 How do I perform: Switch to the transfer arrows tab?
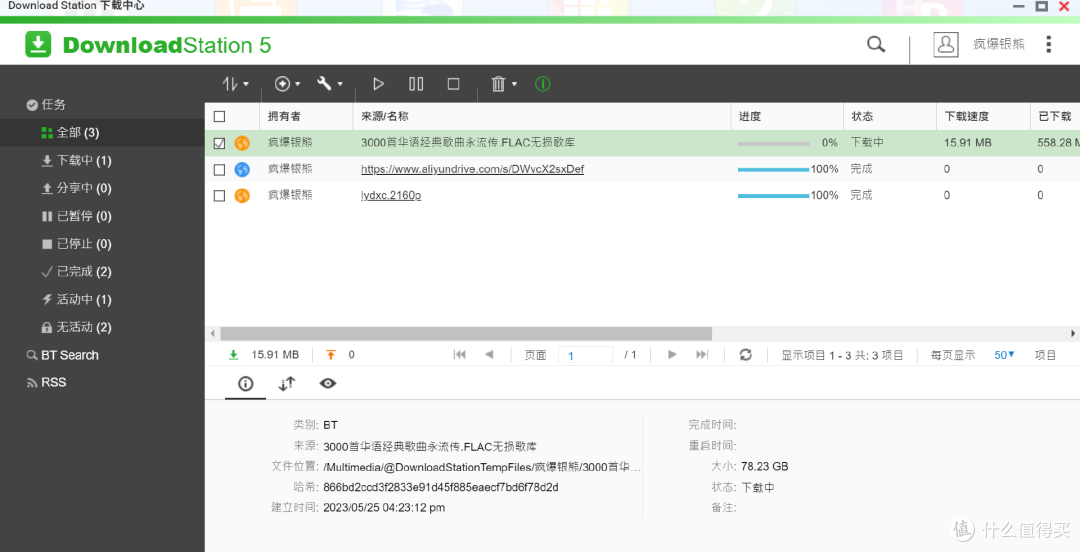(x=287, y=384)
